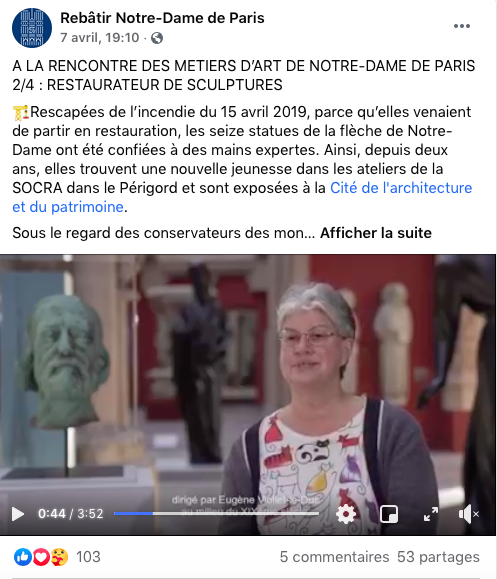Click the Rebâtir Notre-Dame page avatar
497x579 pixels.
pyautogui.click(x=32, y=28)
